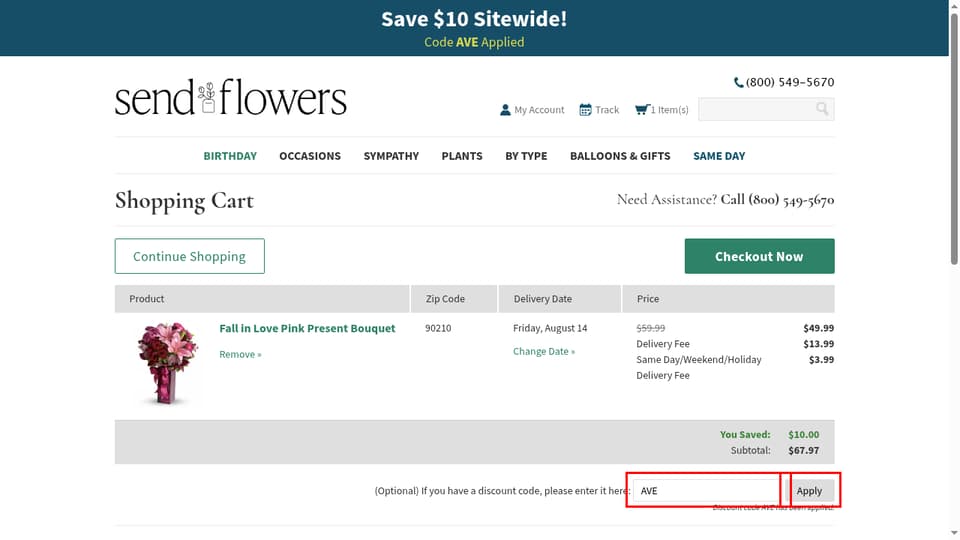
Task: Click the Delivery Fee amount $13.99
Action: coord(819,344)
